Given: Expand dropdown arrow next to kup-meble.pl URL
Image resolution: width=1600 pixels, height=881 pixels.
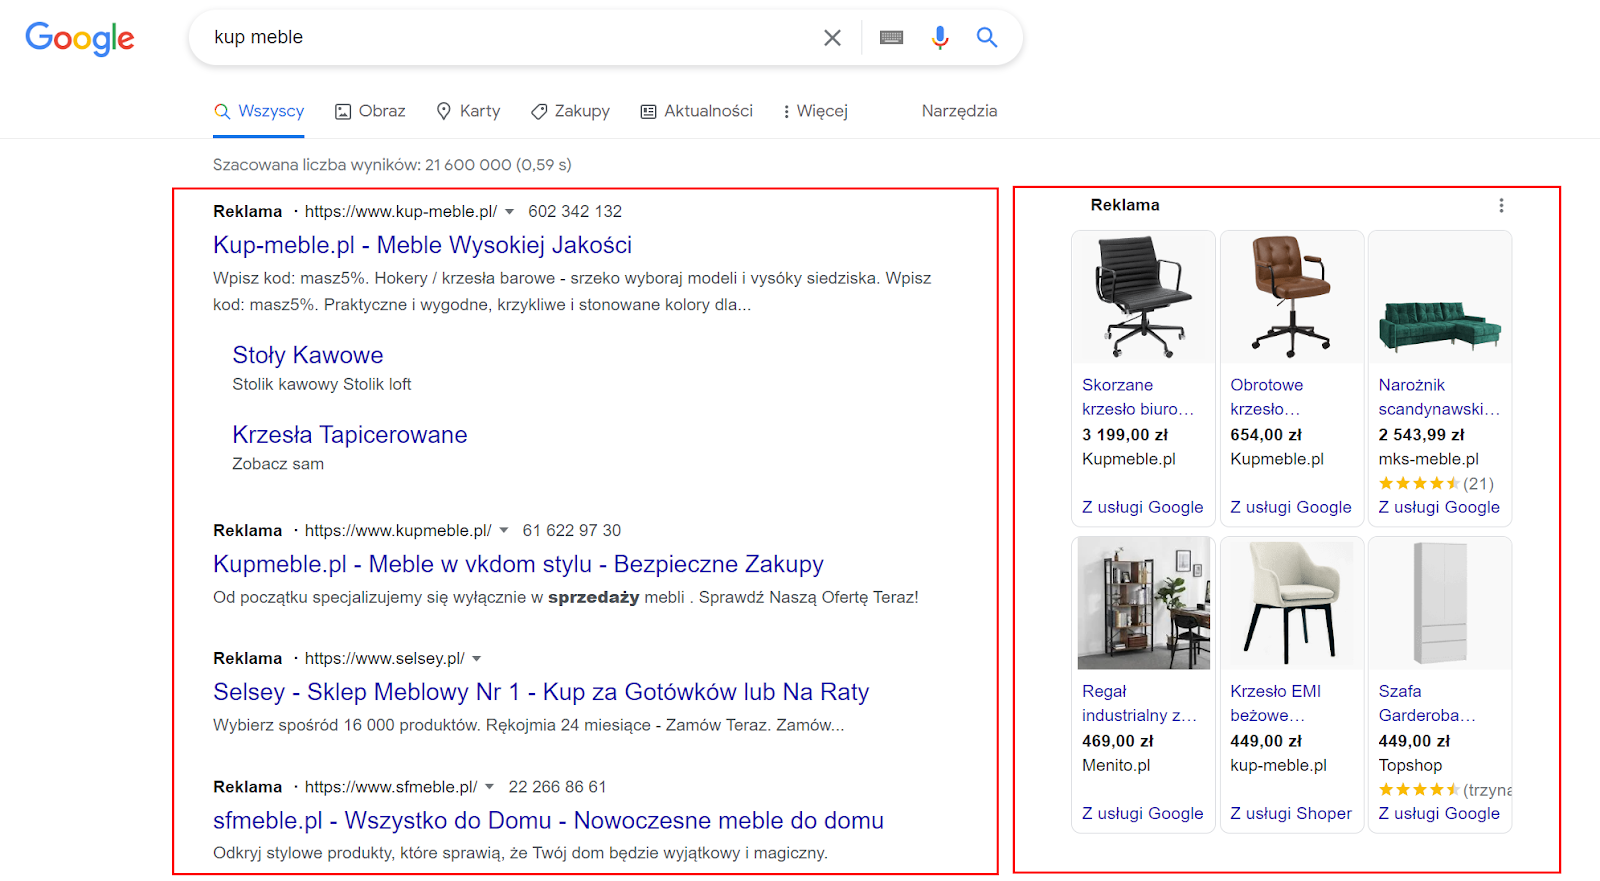Looking at the screenshot, I should [x=509, y=212].
